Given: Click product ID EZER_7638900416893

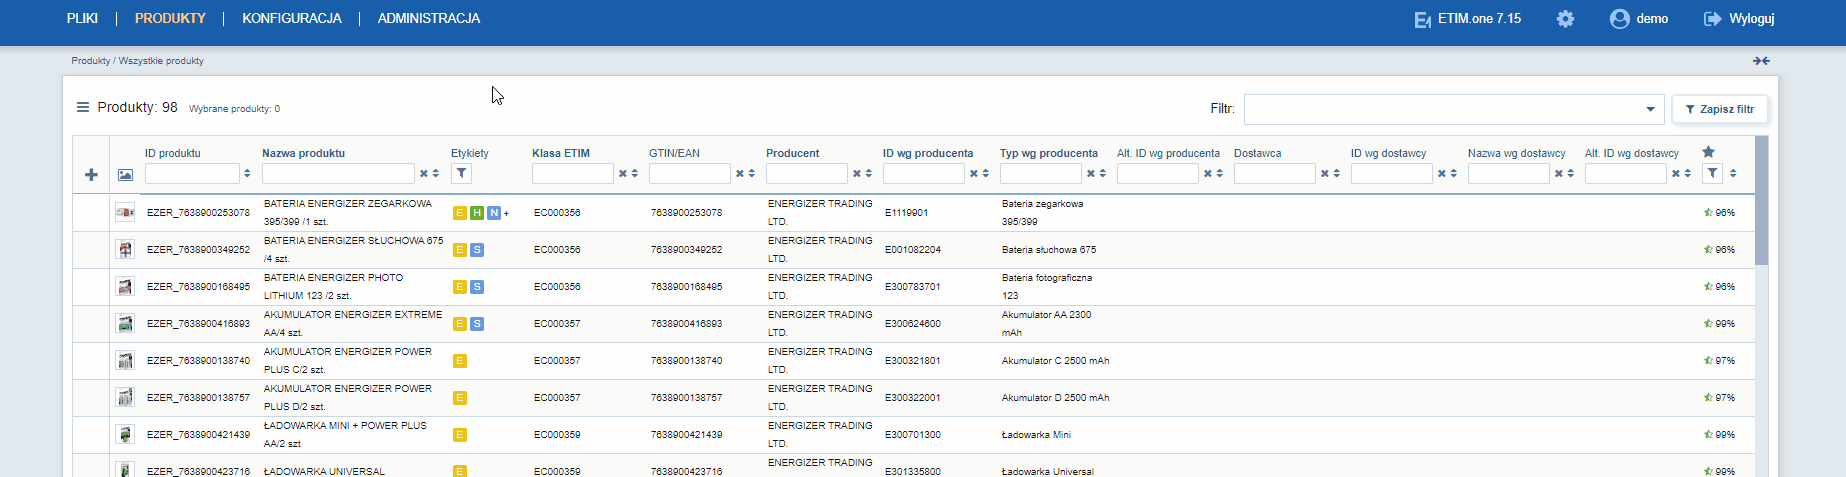Looking at the screenshot, I should click(198, 324).
